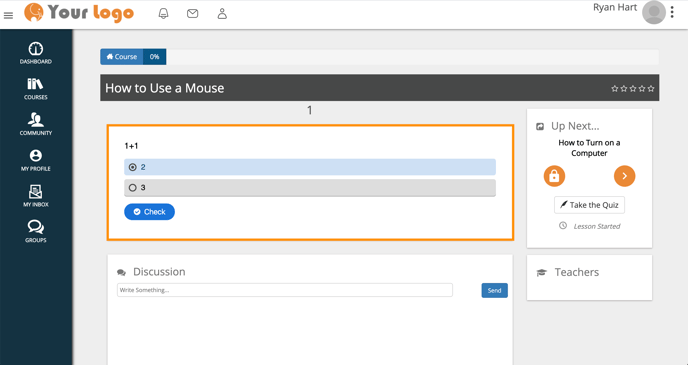
Task: Rate lesson four stars
Action: click(x=642, y=89)
